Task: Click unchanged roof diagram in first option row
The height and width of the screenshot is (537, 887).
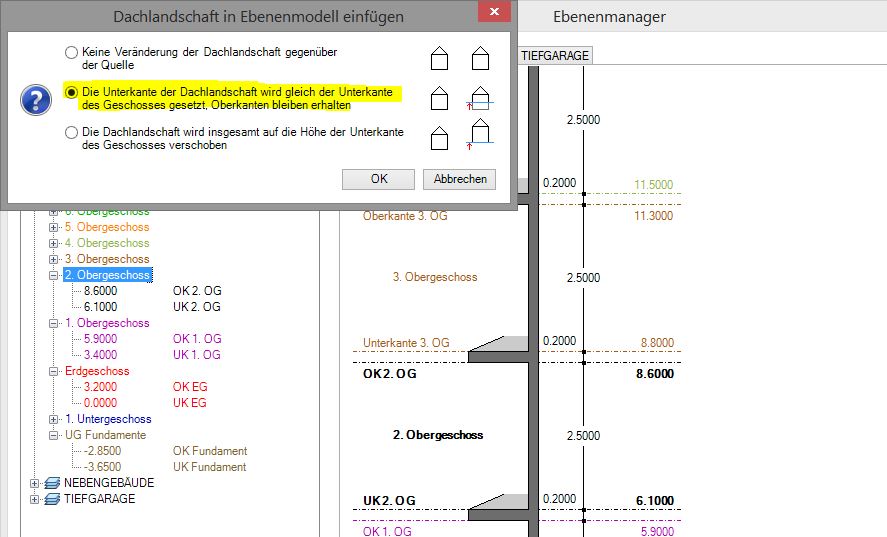Action: click(x=480, y=58)
